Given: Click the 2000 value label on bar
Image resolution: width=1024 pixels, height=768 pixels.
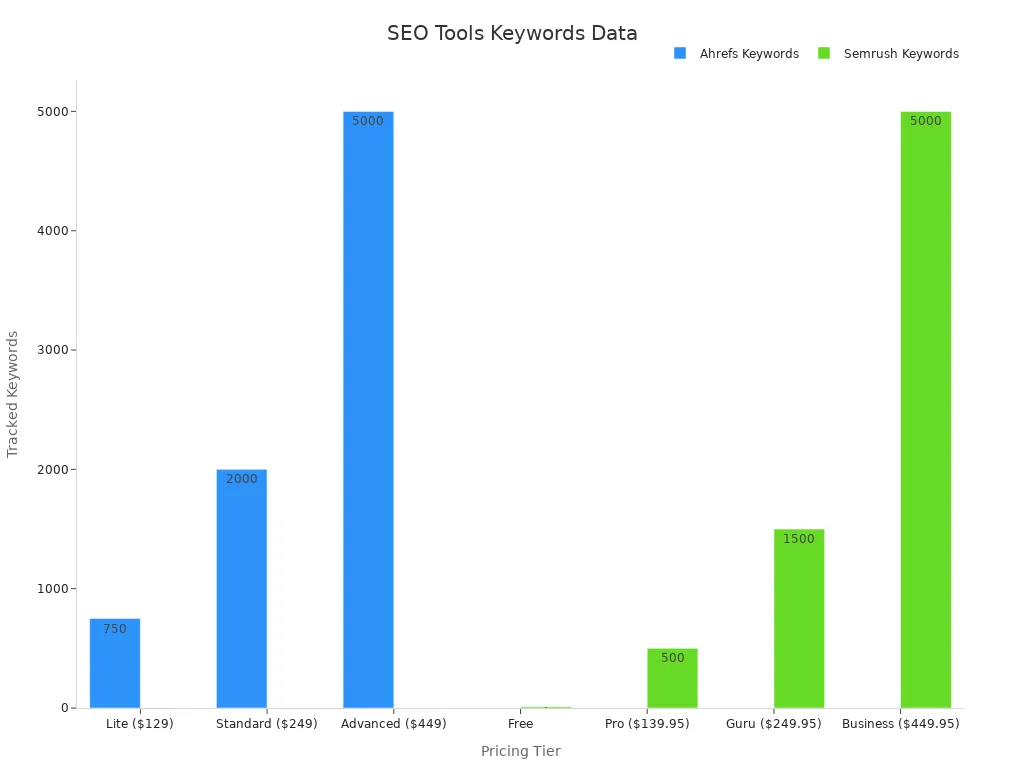Looking at the screenshot, I should pos(242,479).
